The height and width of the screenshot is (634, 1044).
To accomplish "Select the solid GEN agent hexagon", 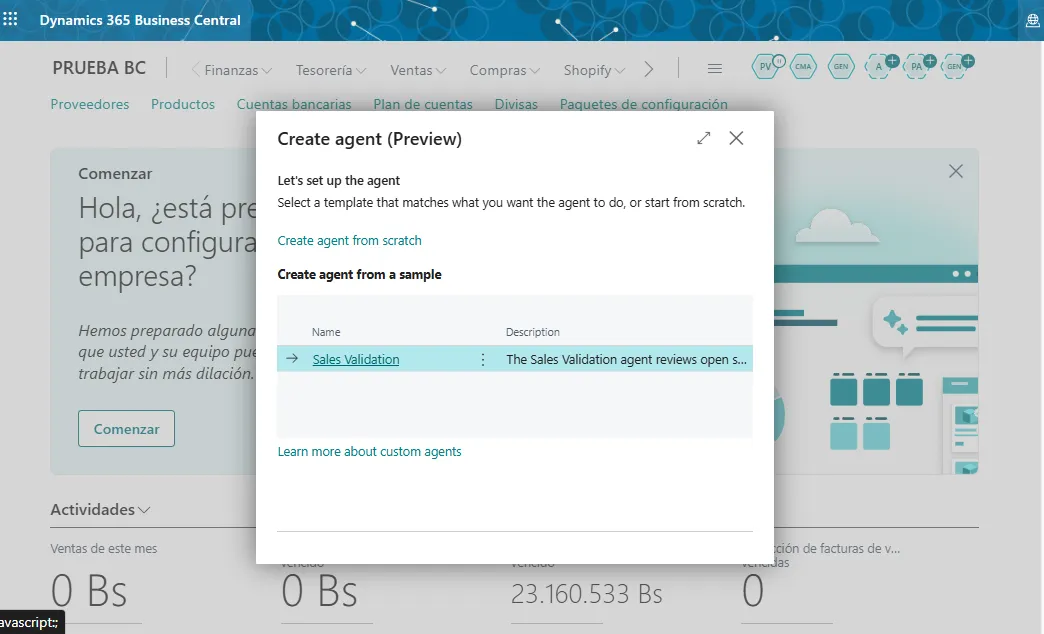I will (x=841, y=67).
